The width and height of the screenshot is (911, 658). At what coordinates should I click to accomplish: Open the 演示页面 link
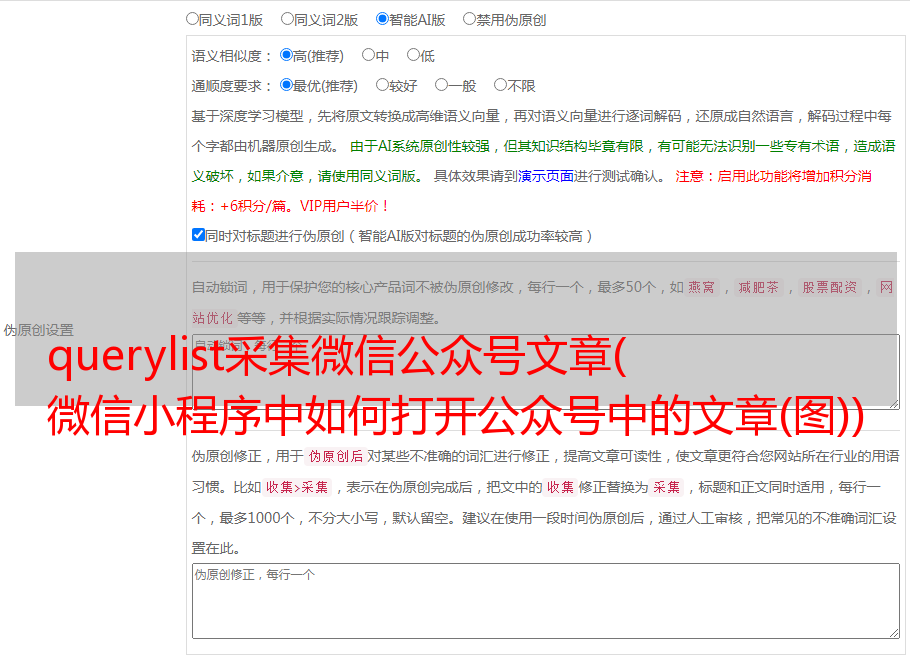tap(546, 176)
